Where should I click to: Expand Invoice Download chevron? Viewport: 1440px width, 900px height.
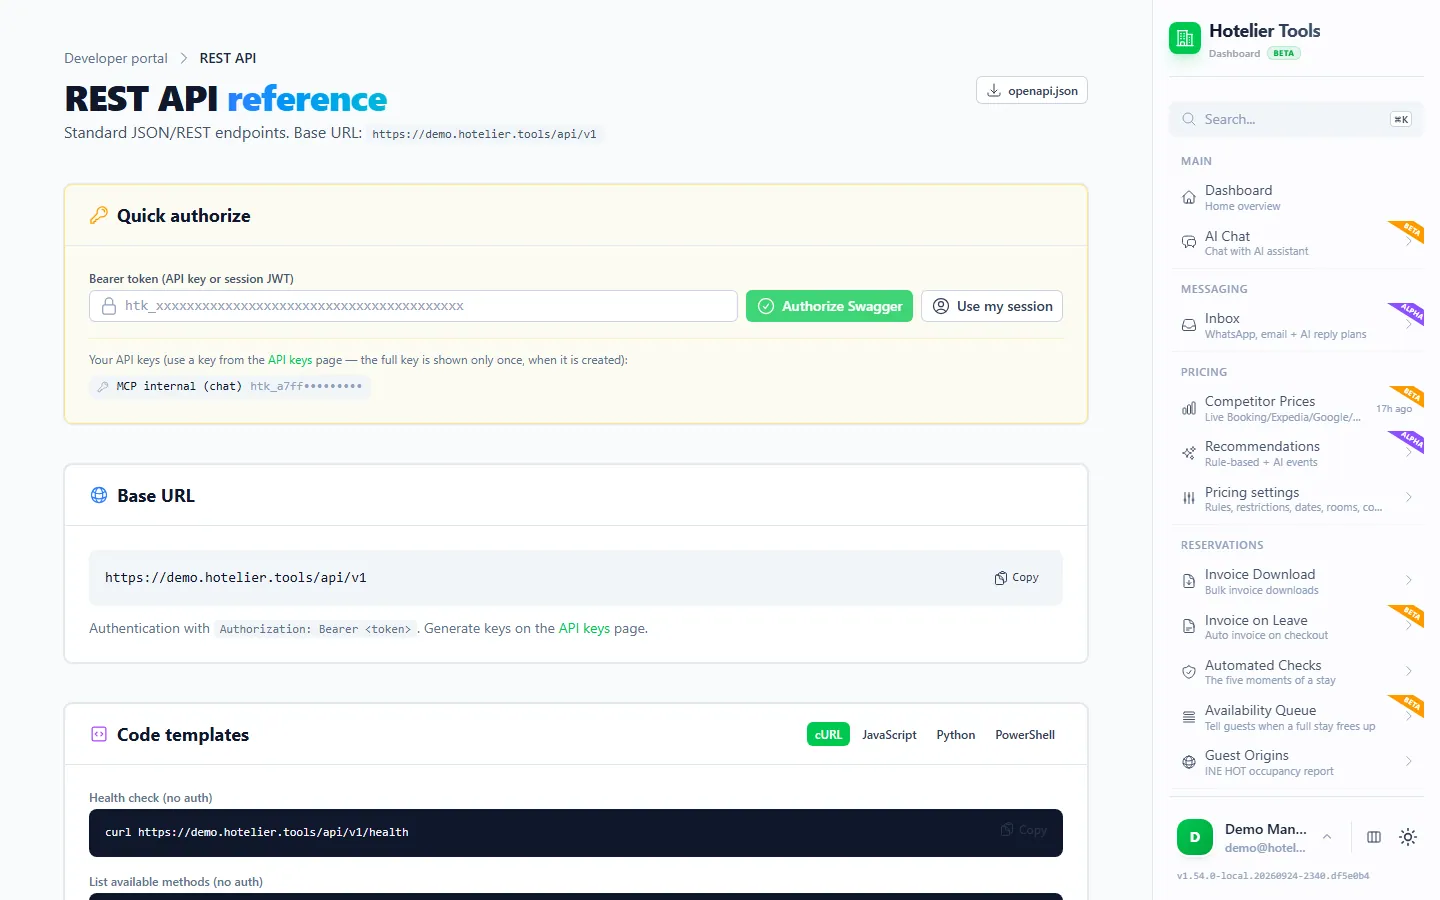point(1408,580)
